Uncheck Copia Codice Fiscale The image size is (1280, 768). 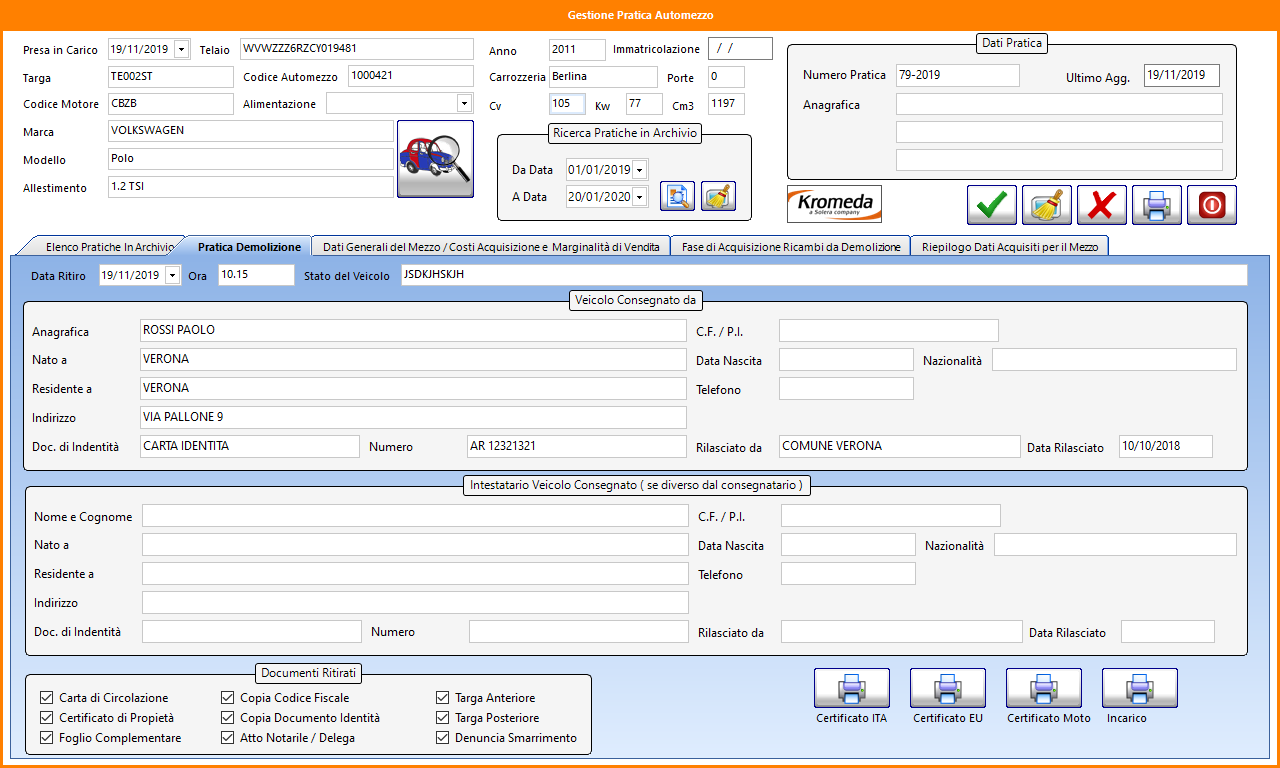[x=227, y=698]
